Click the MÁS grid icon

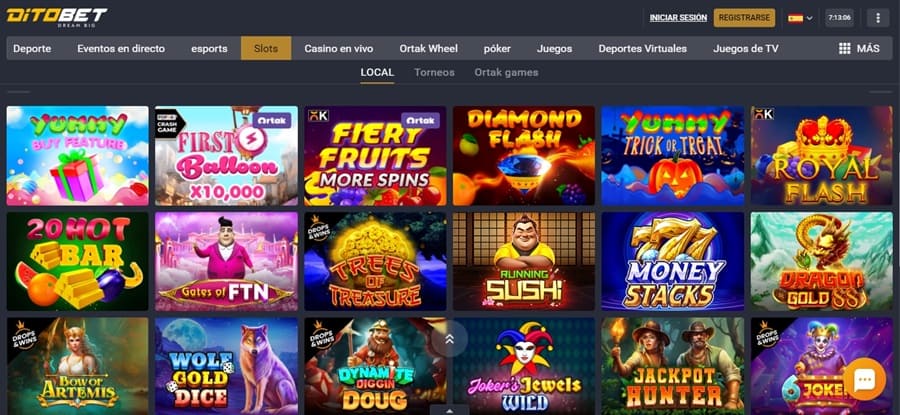tap(844, 49)
